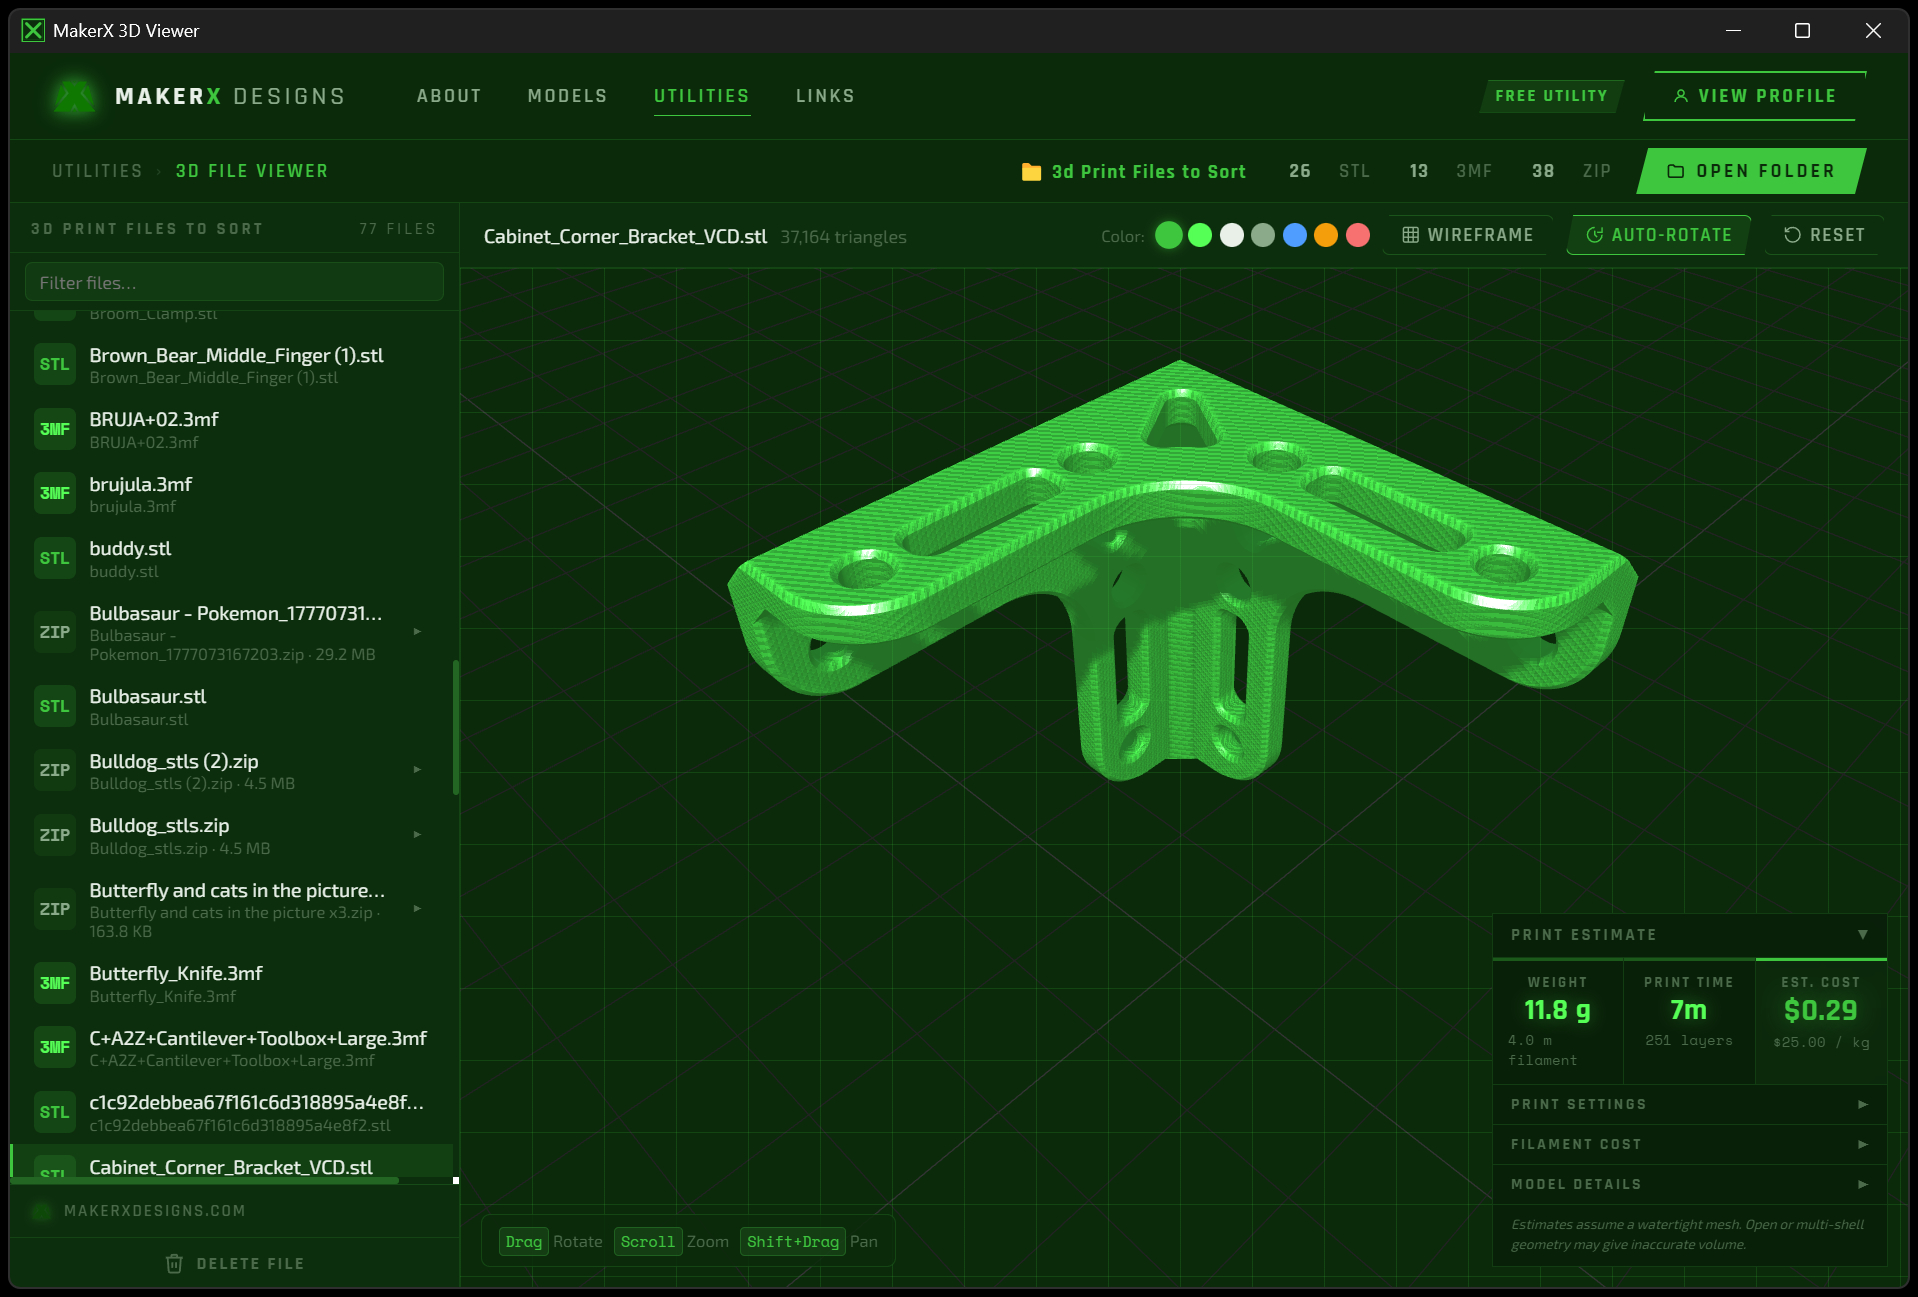Click the STL badge for Brown_Bear_Middle_Finger (1).stl

[x=55, y=365]
